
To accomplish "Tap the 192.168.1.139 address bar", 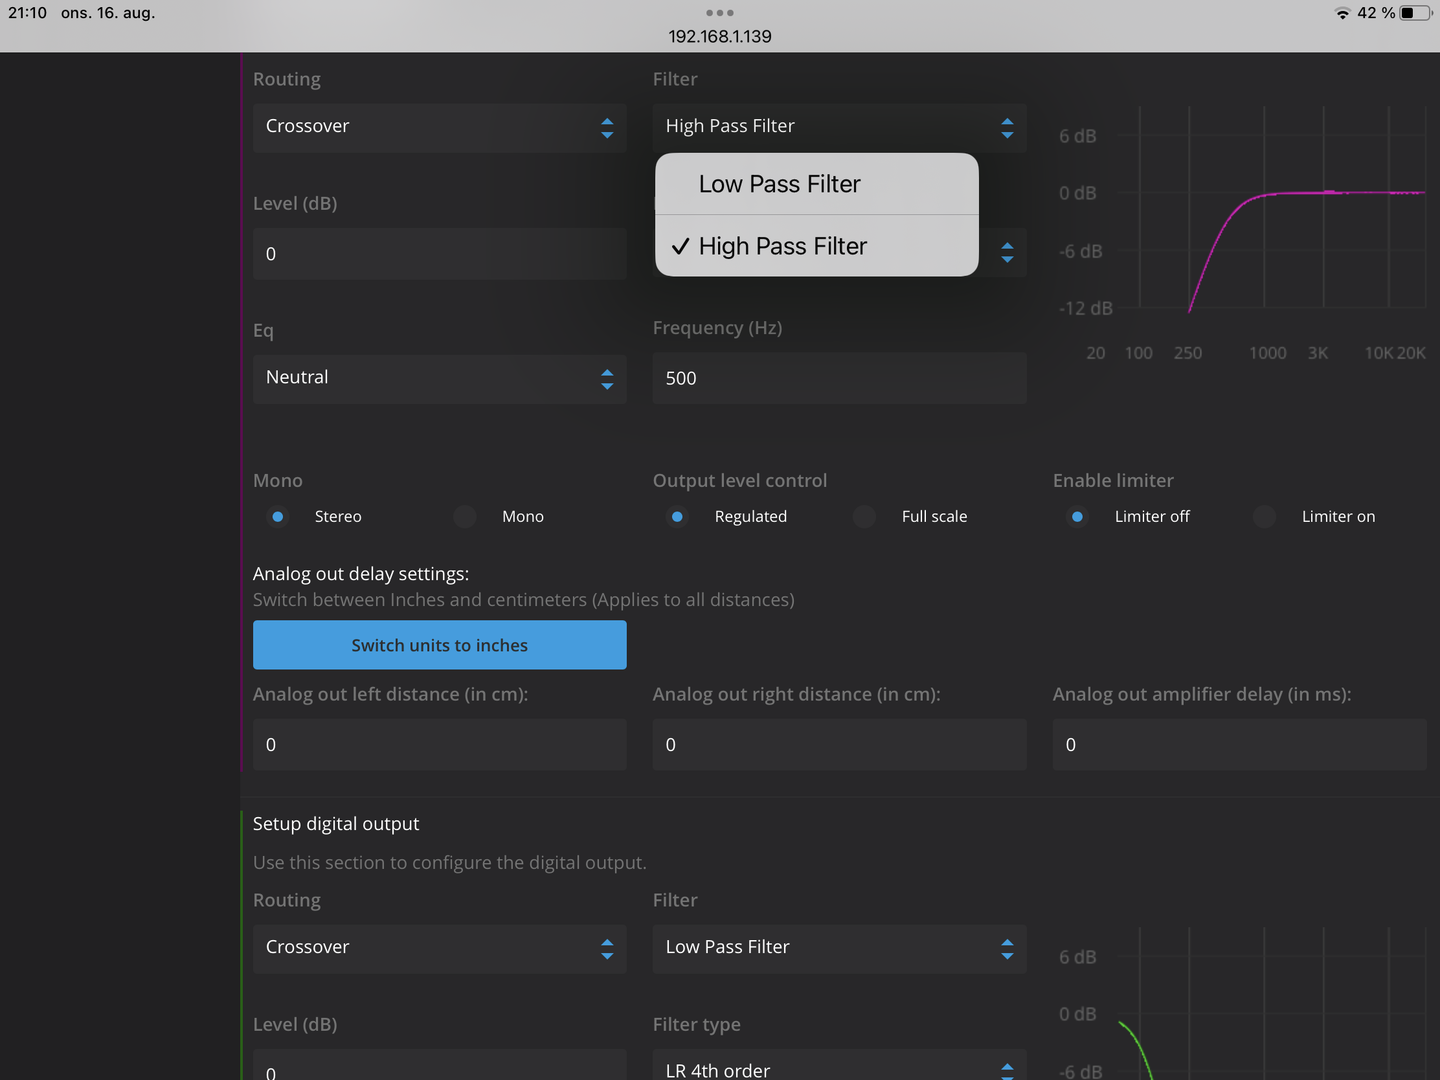I will [720, 37].
